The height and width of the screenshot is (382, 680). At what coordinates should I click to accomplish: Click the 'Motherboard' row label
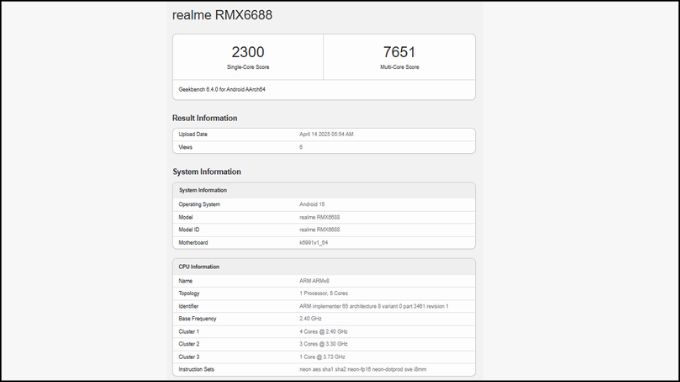[x=193, y=243]
